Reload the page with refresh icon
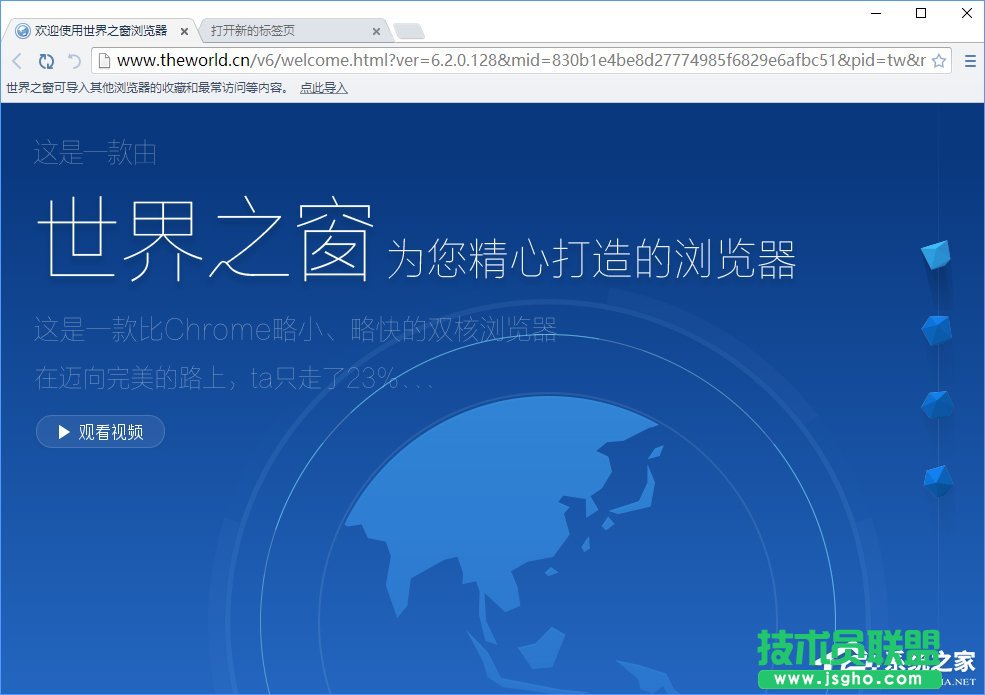Viewport: 985px width, 695px height. click(46, 61)
